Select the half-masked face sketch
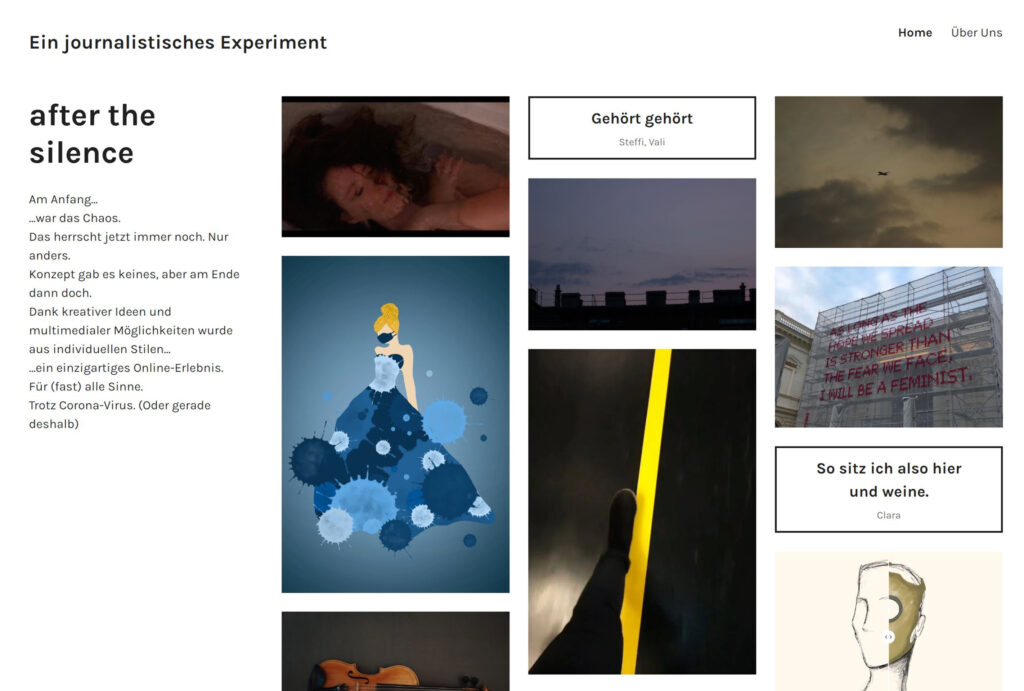 pos(888,621)
